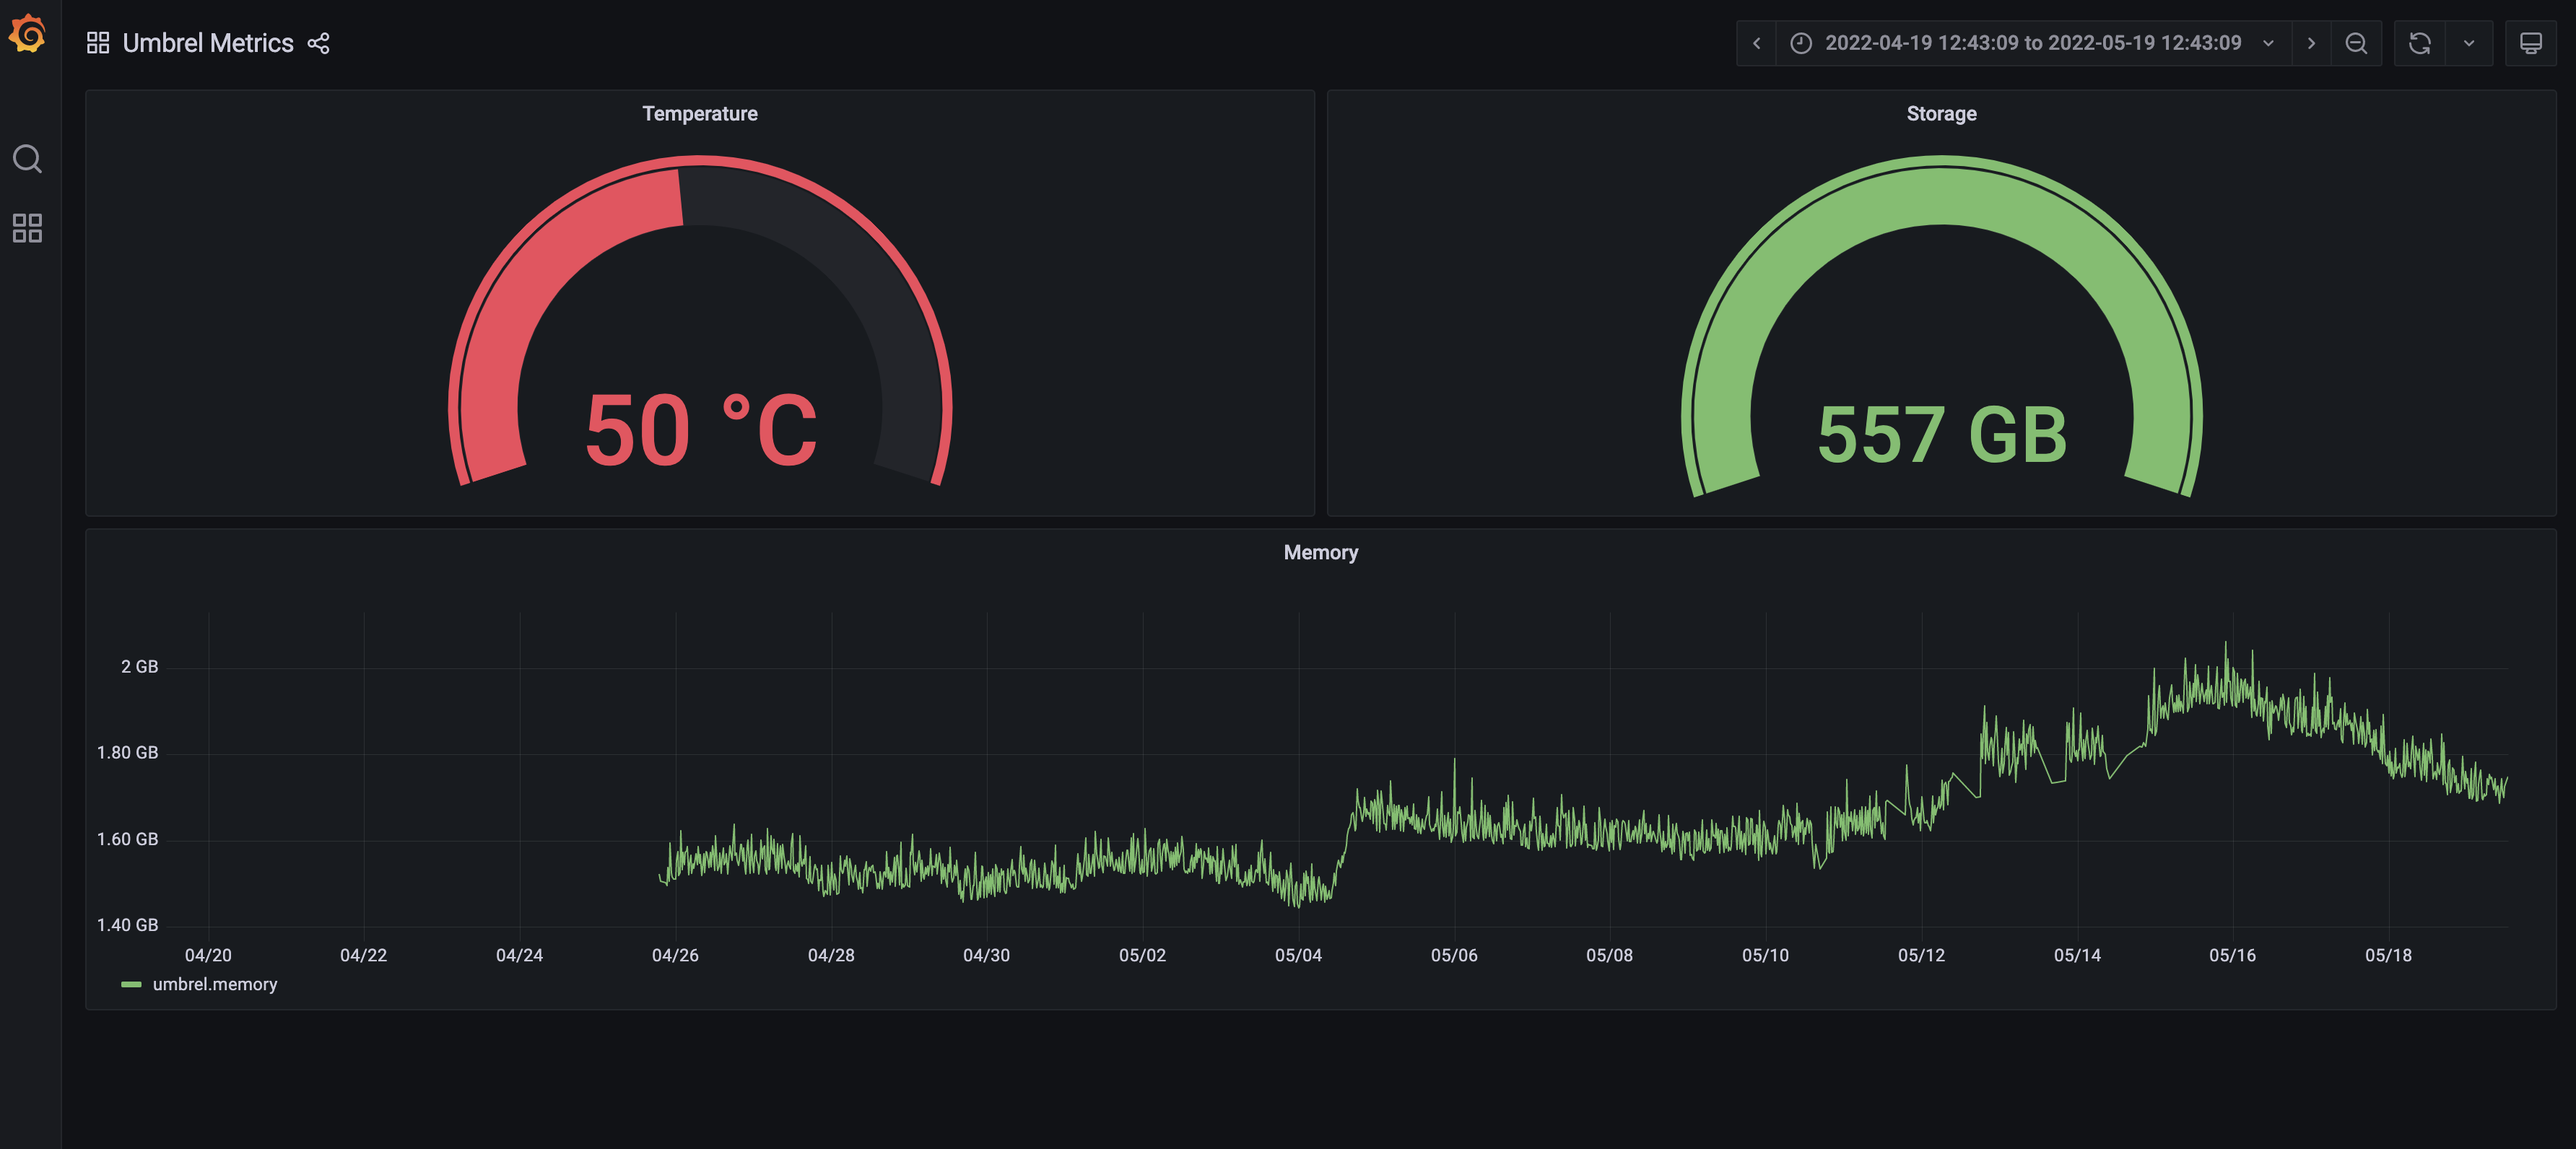2576x1149 pixels.
Task: Cycle the TV view mode icon
Action: pos(2531,43)
